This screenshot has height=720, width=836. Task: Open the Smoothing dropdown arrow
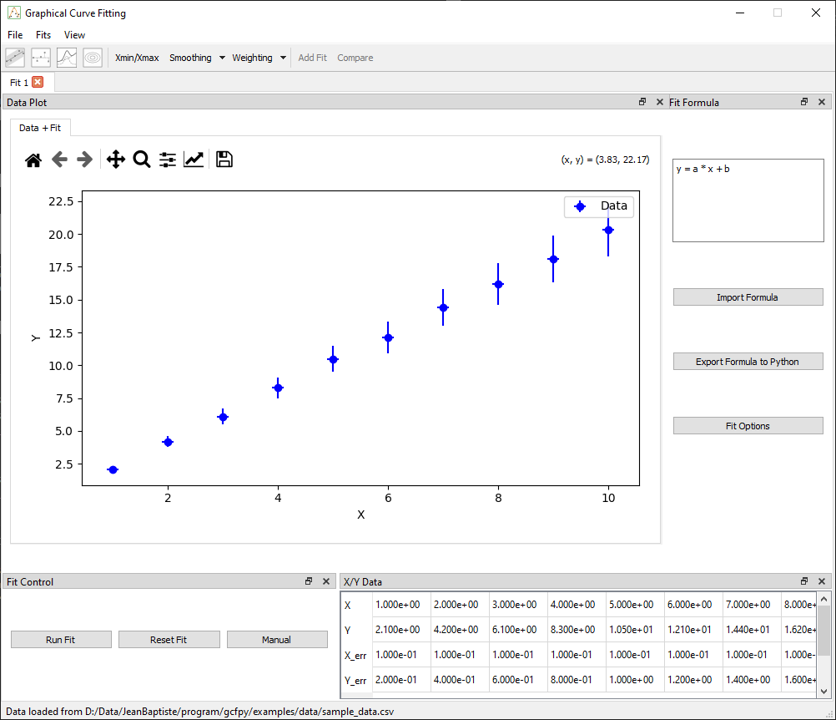(222, 58)
